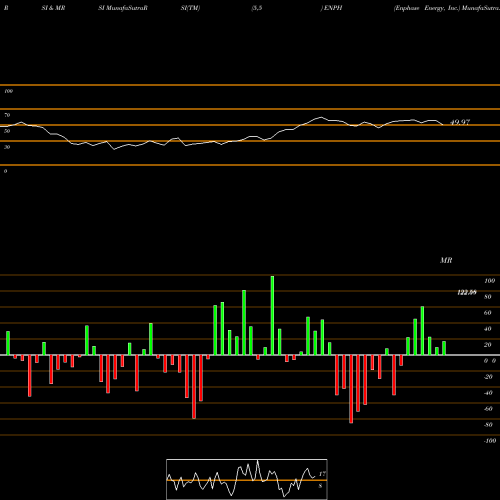The height and width of the screenshot is (500, 500).
Task: Click the 17 value in the mini chart
Action: (x=322, y=474)
